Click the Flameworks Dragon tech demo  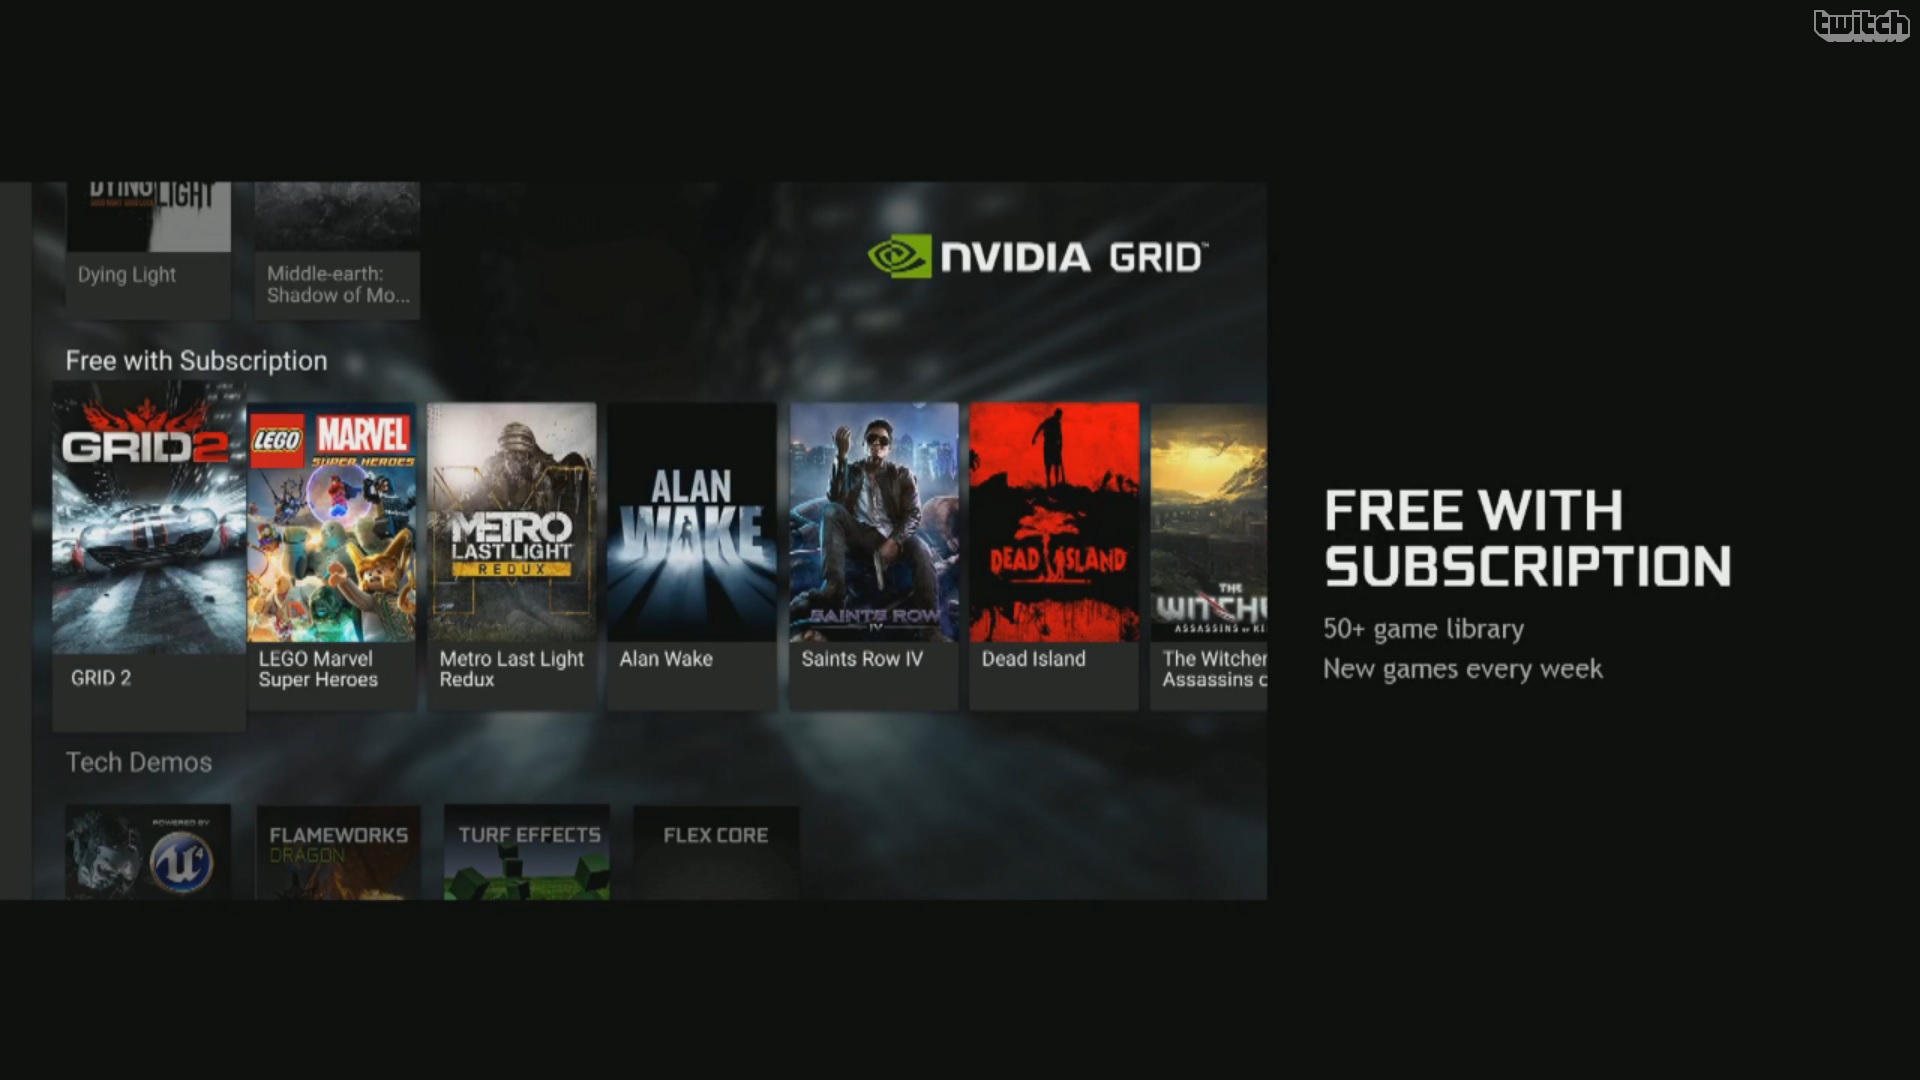[338, 852]
